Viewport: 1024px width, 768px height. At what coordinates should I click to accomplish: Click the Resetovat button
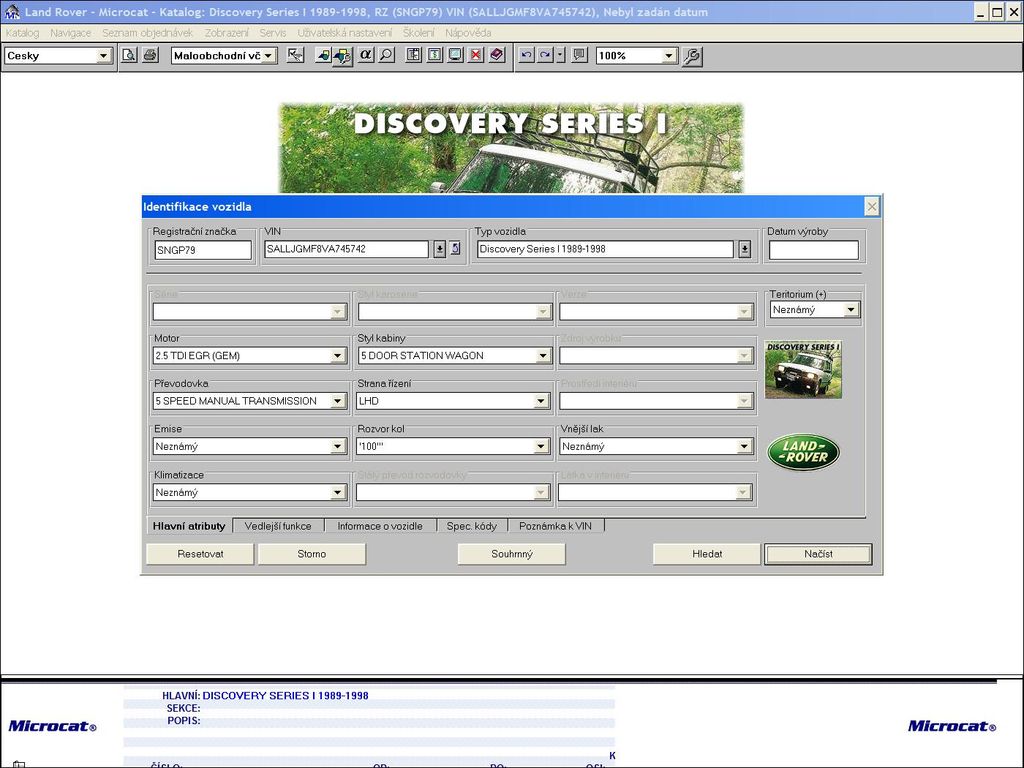coord(200,554)
